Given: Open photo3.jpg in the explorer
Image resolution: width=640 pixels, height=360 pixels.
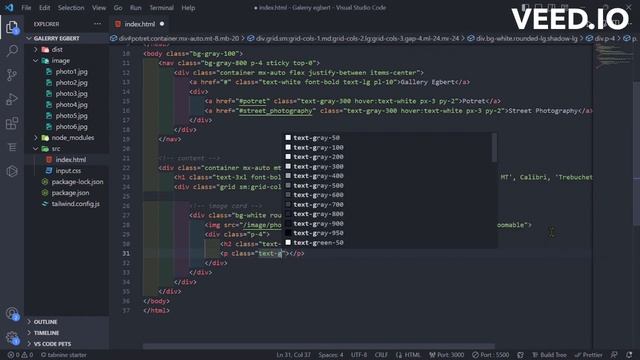Looking at the screenshot, I should click(x=71, y=93).
